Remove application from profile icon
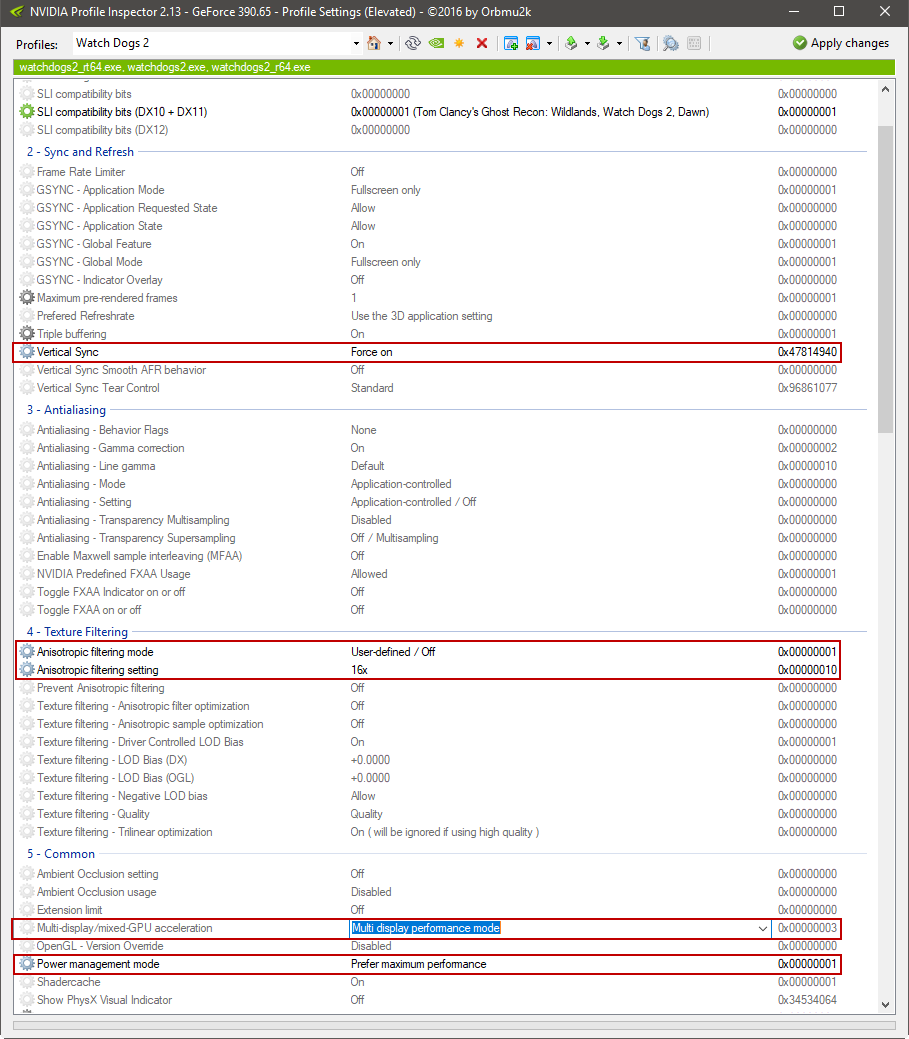The width and height of the screenshot is (909, 1039). point(533,43)
